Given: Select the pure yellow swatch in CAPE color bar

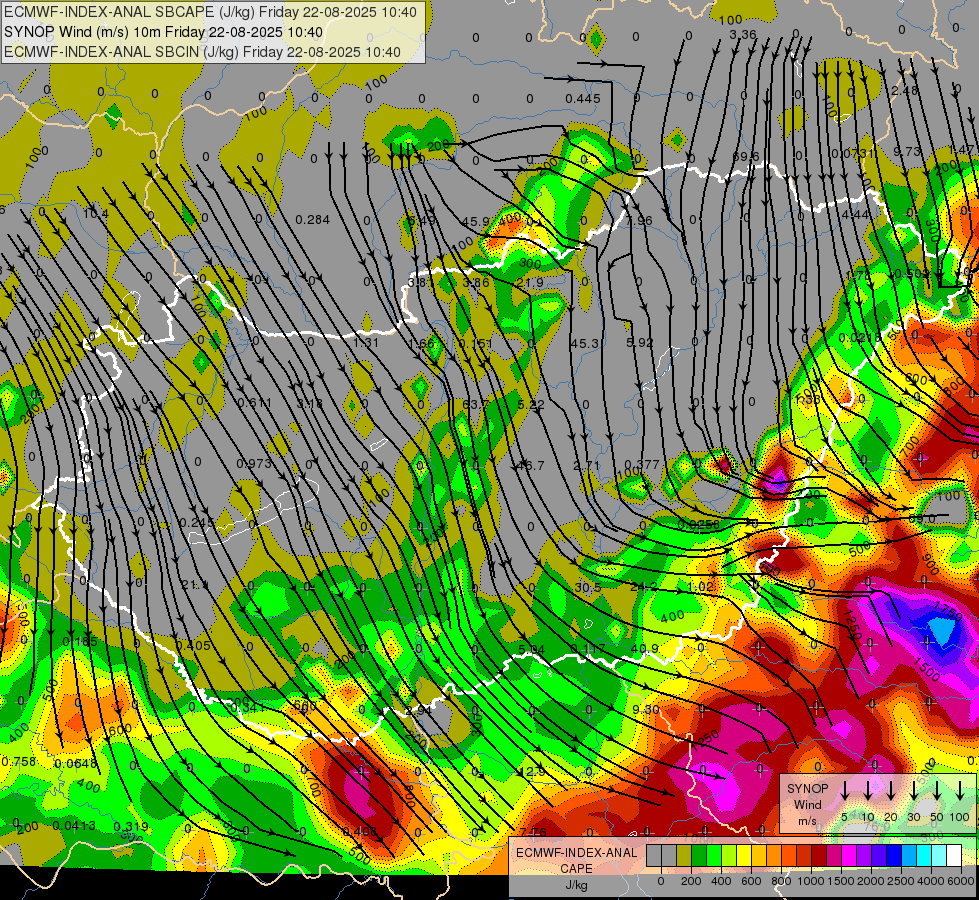Looking at the screenshot, I should [744, 856].
